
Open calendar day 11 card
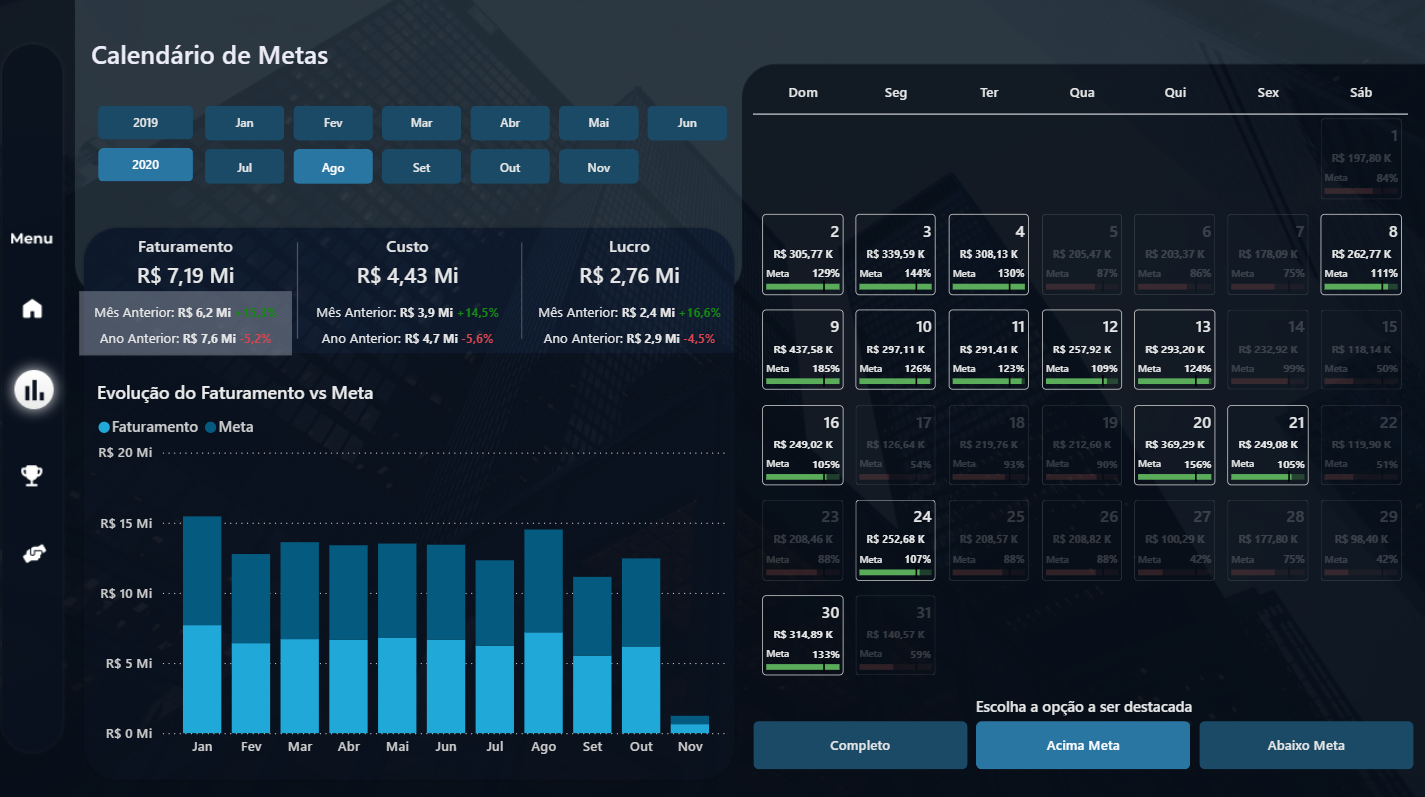(989, 349)
